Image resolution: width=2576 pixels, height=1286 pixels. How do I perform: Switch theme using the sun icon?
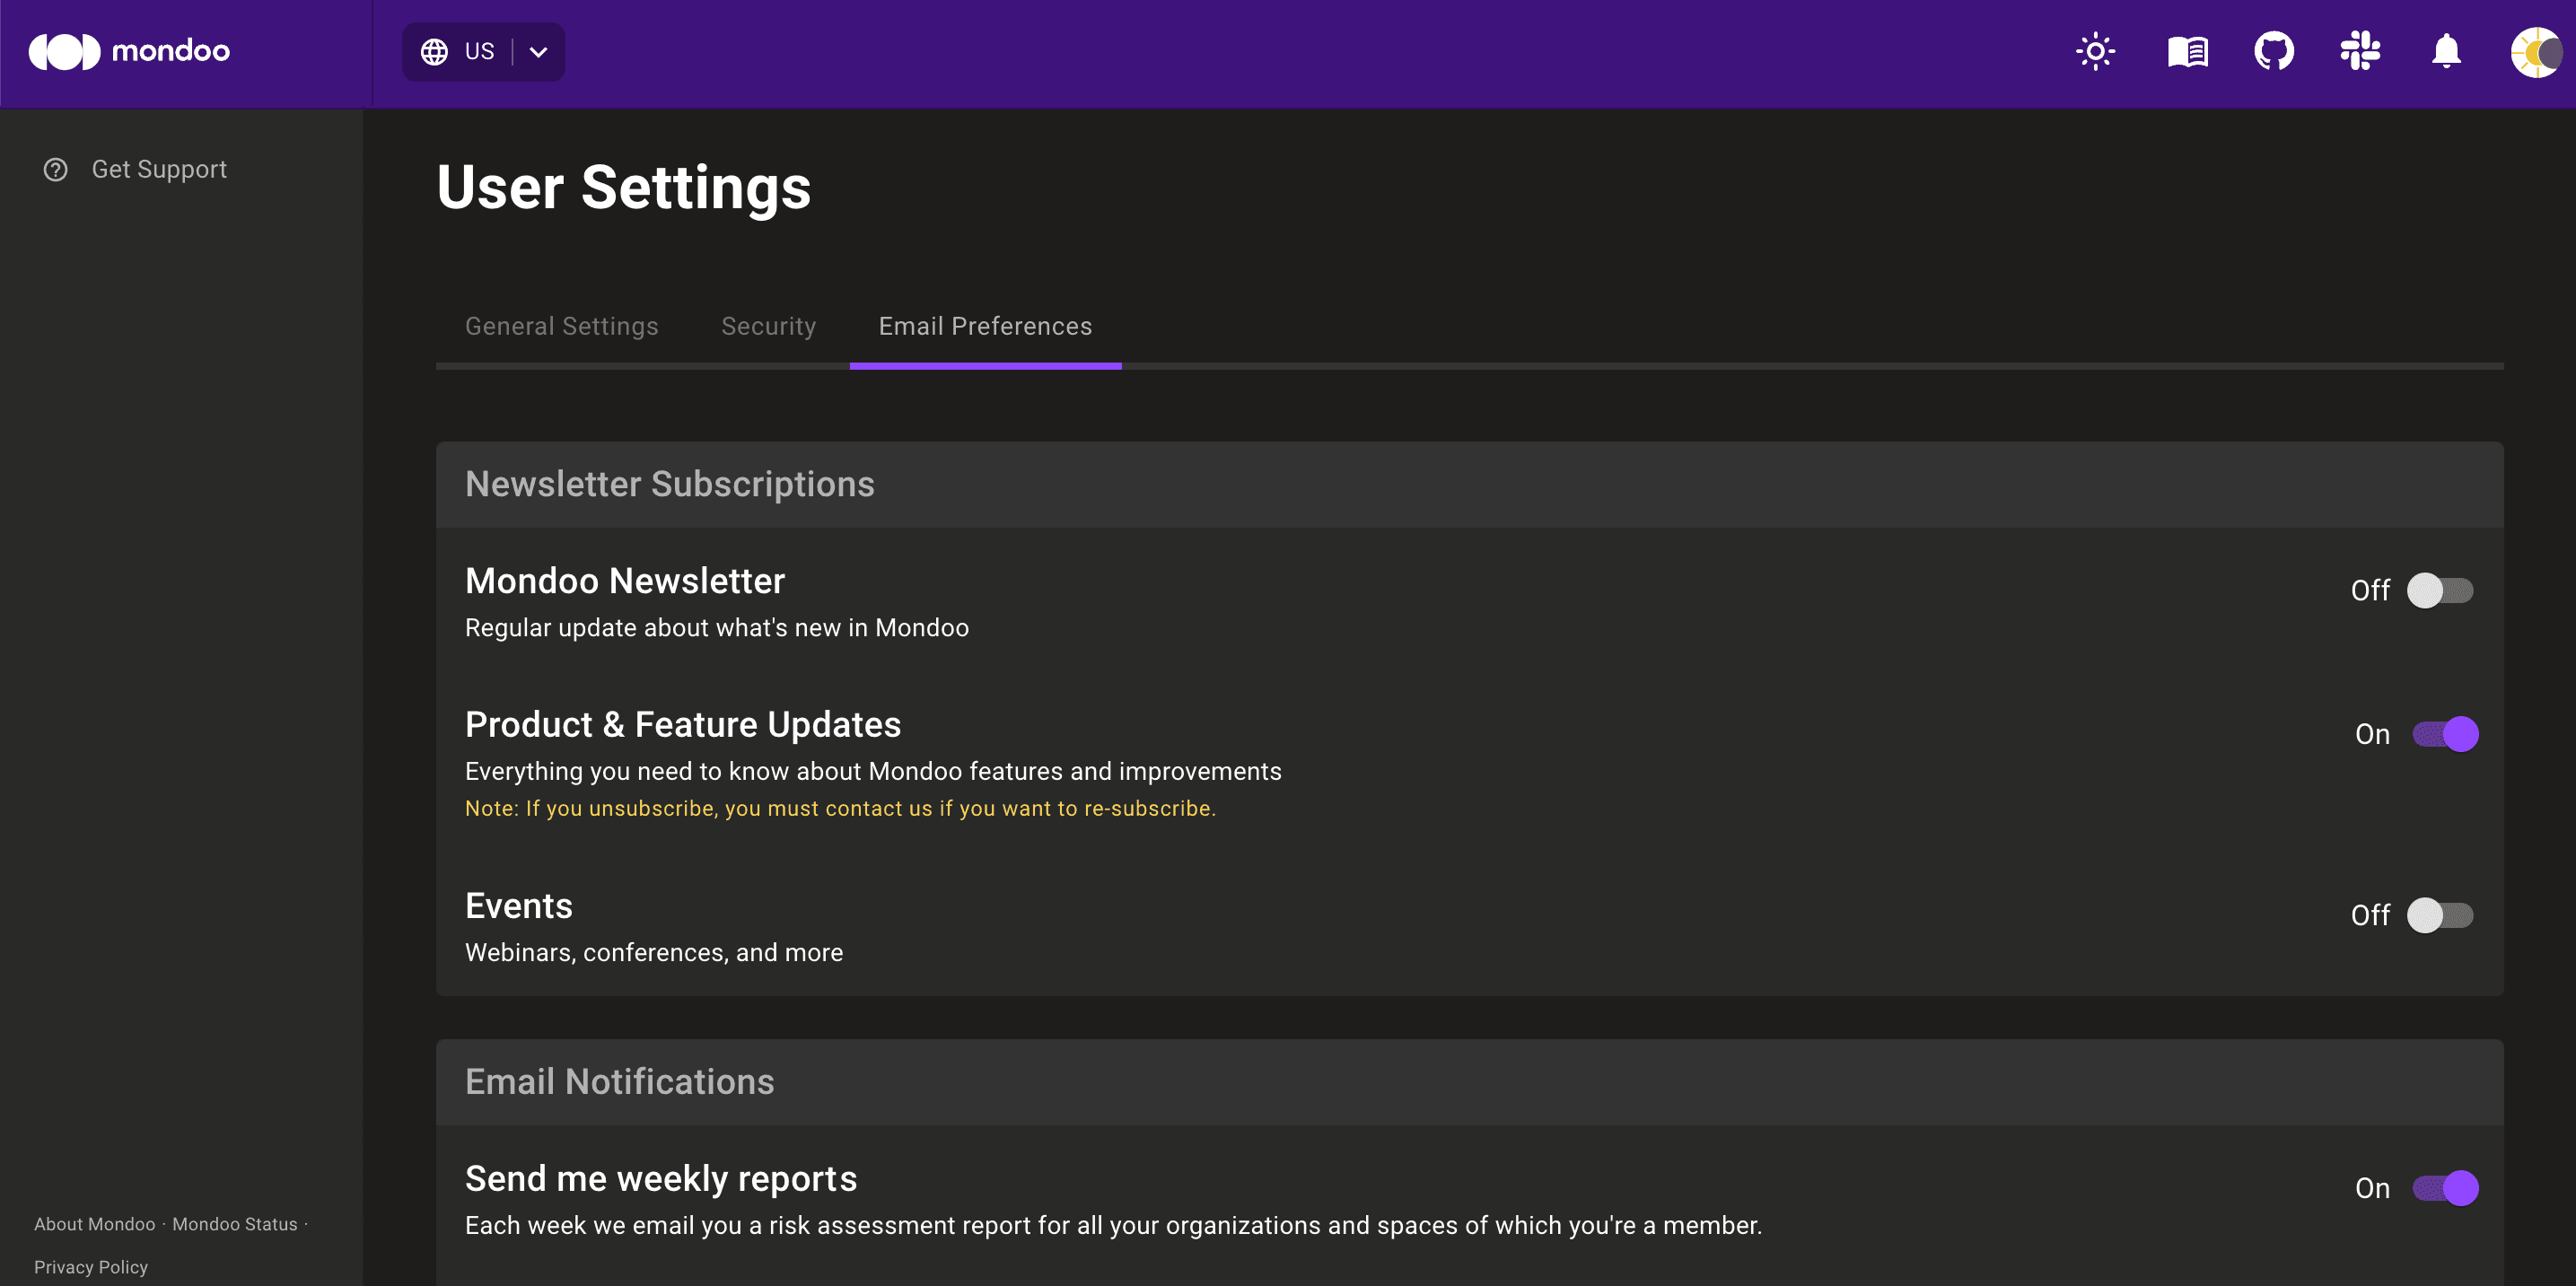point(2094,51)
